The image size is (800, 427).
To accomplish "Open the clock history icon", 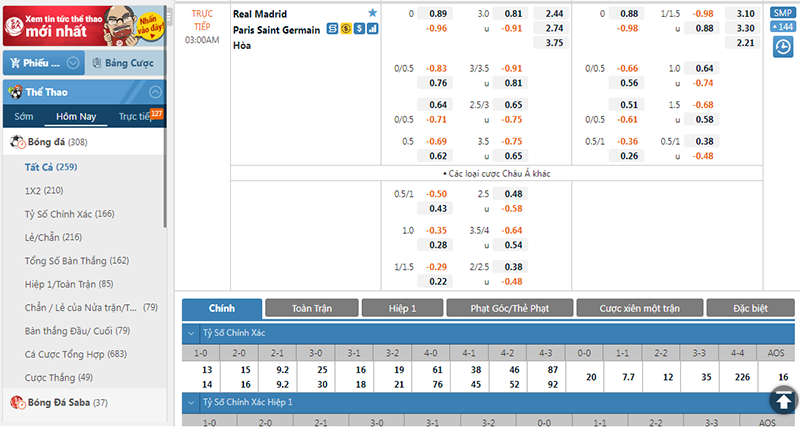I will click(x=783, y=47).
